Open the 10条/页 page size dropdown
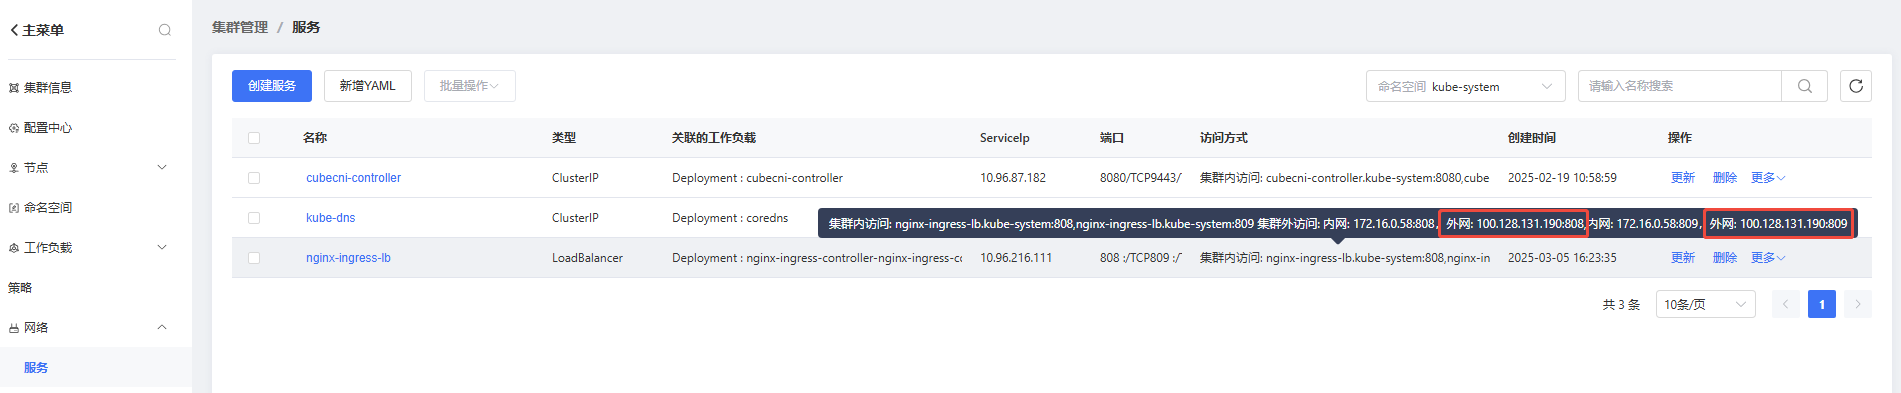The width and height of the screenshot is (1901, 393). click(x=1706, y=304)
